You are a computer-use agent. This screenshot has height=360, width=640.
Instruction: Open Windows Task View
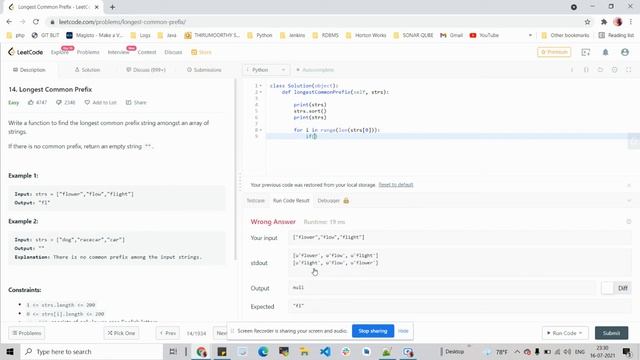point(173,351)
